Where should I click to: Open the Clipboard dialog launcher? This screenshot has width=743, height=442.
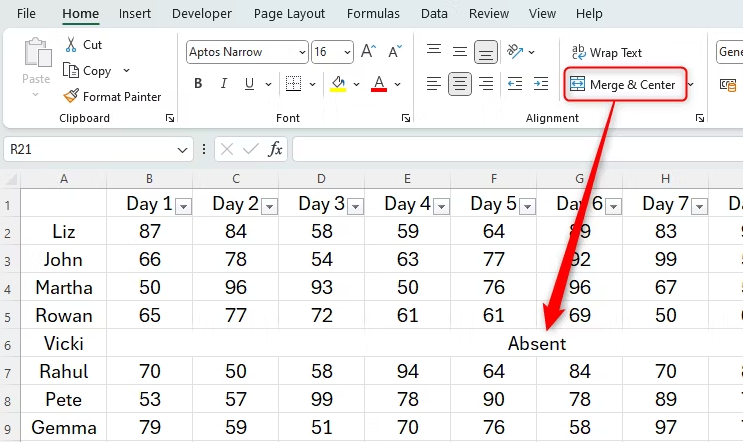(170, 118)
